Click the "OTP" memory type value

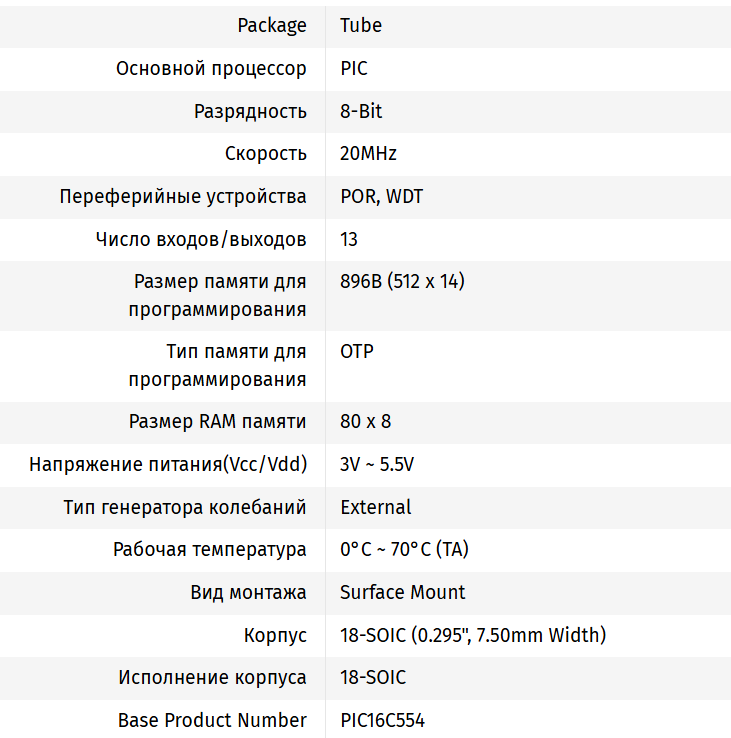[x=357, y=352]
